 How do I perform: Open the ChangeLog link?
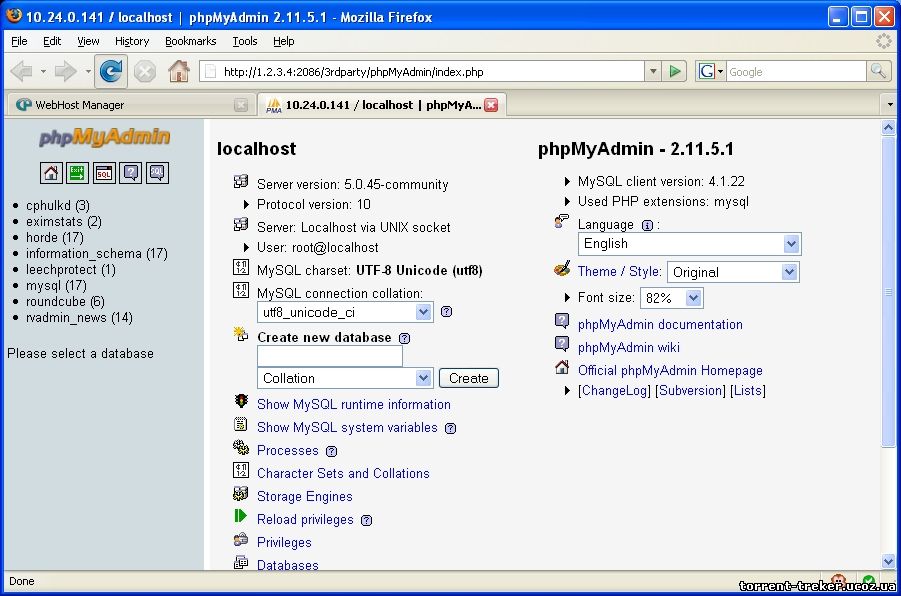tap(614, 391)
